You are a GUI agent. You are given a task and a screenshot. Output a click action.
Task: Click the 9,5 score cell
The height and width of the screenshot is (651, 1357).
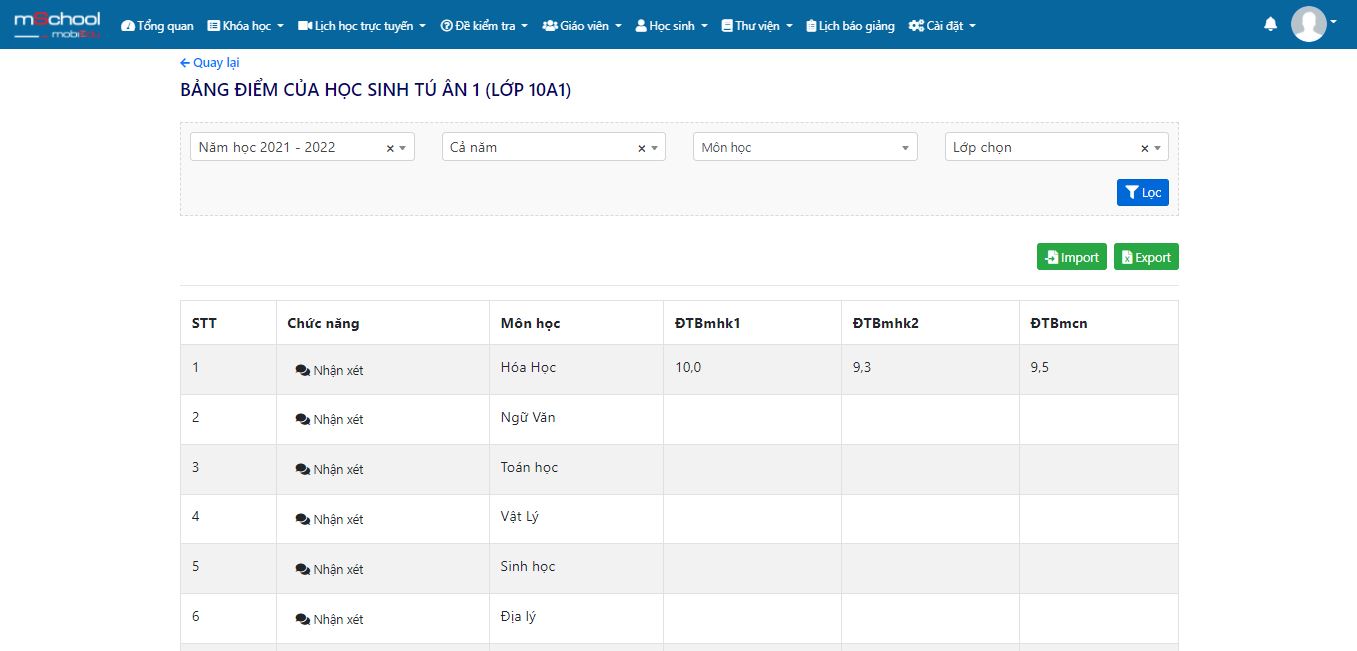point(1099,369)
